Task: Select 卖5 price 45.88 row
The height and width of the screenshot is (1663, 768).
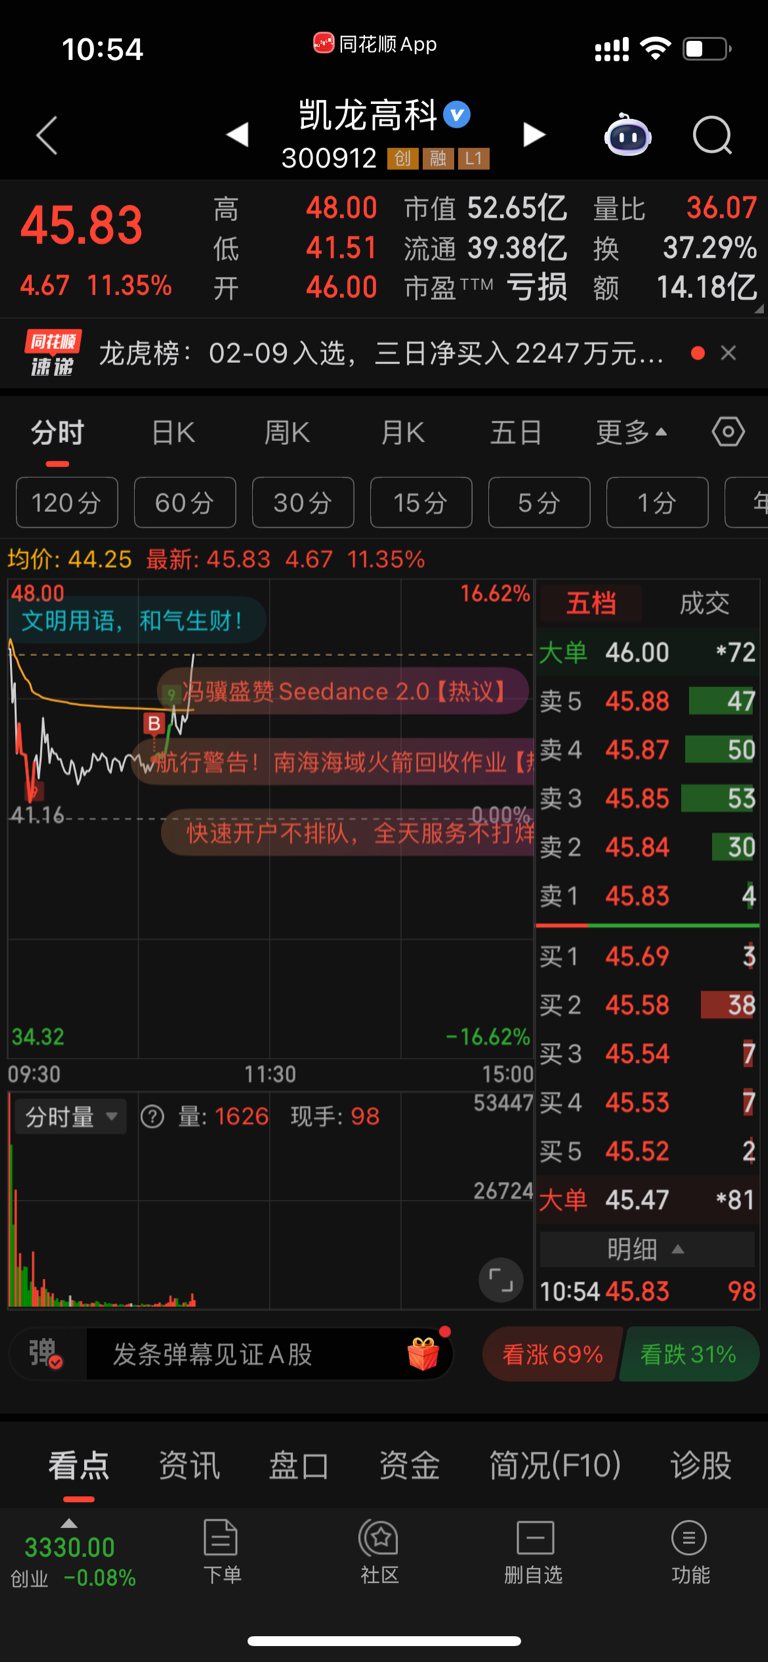Action: pyautogui.click(x=648, y=701)
